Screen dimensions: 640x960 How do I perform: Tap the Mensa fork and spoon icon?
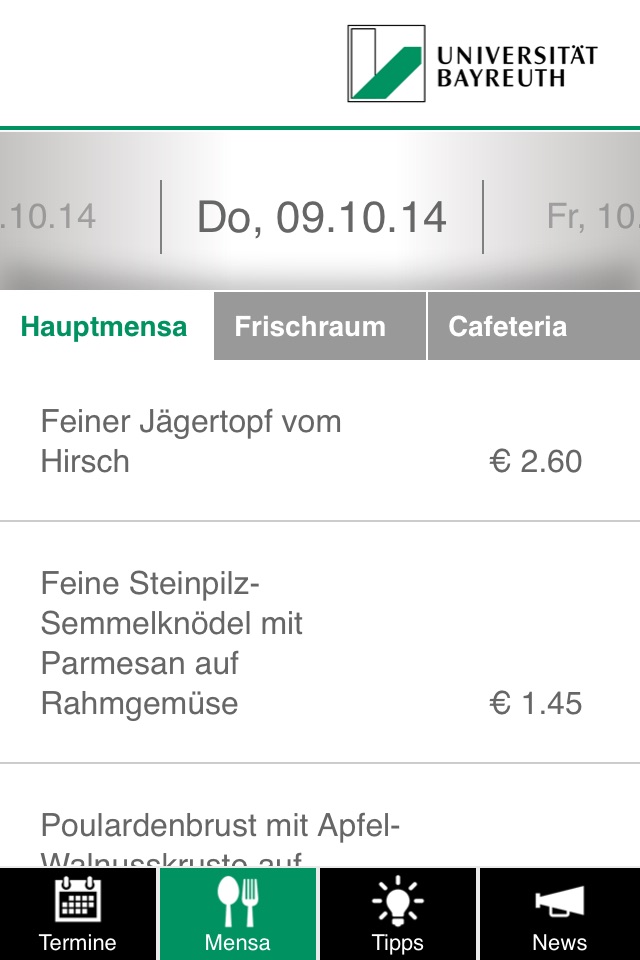(x=238, y=899)
